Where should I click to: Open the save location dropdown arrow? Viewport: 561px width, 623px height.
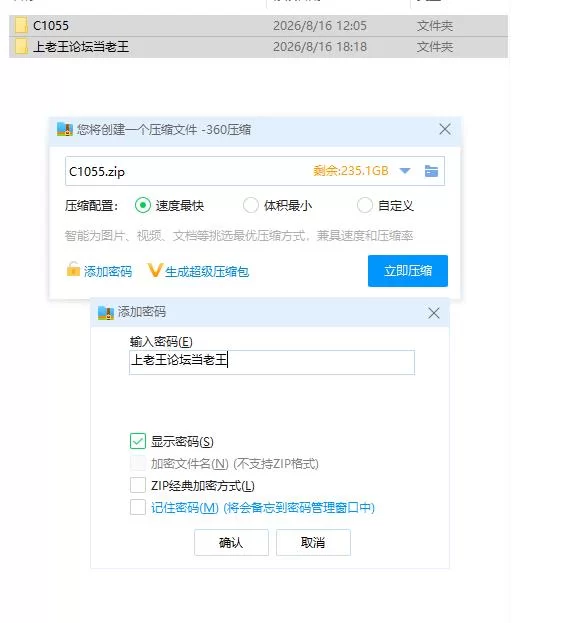point(405,171)
